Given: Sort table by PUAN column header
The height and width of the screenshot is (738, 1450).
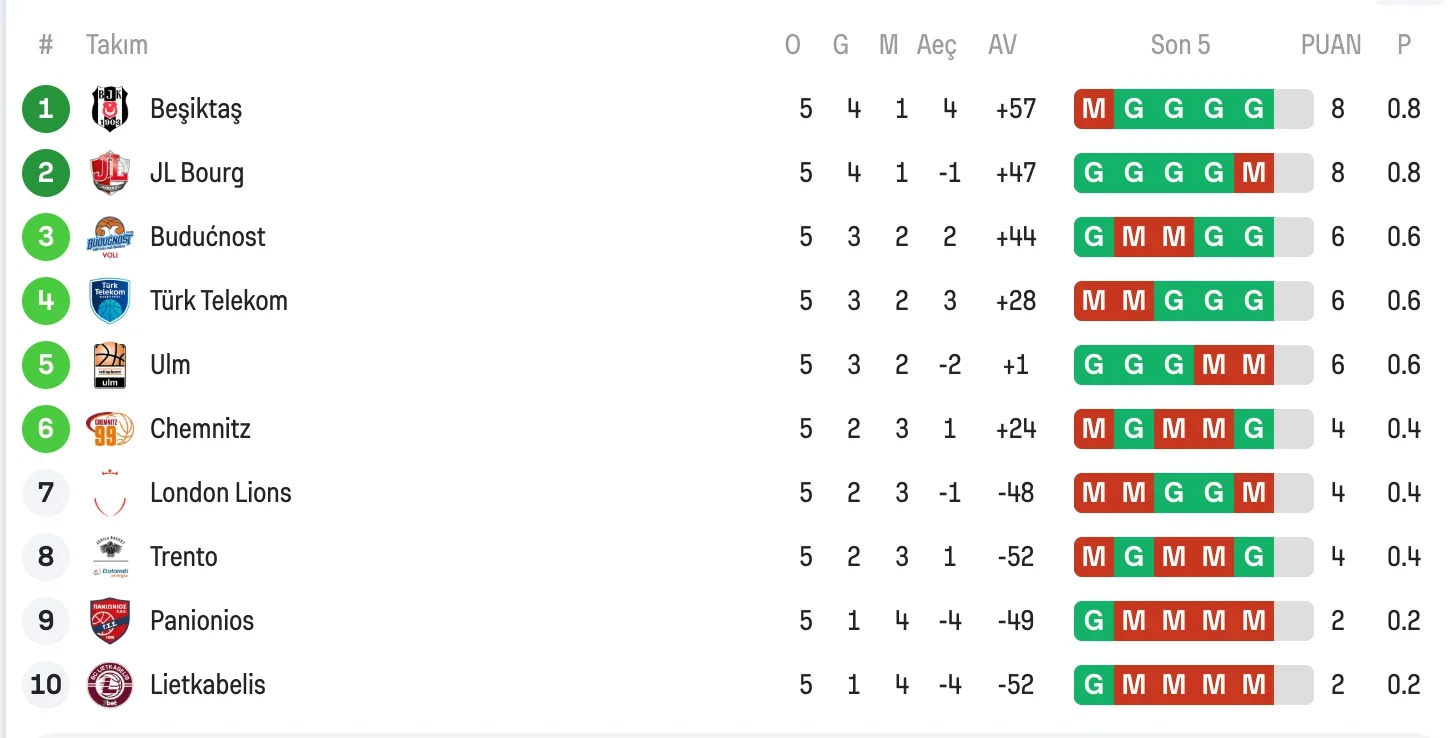Looking at the screenshot, I should tap(1331, 45).
